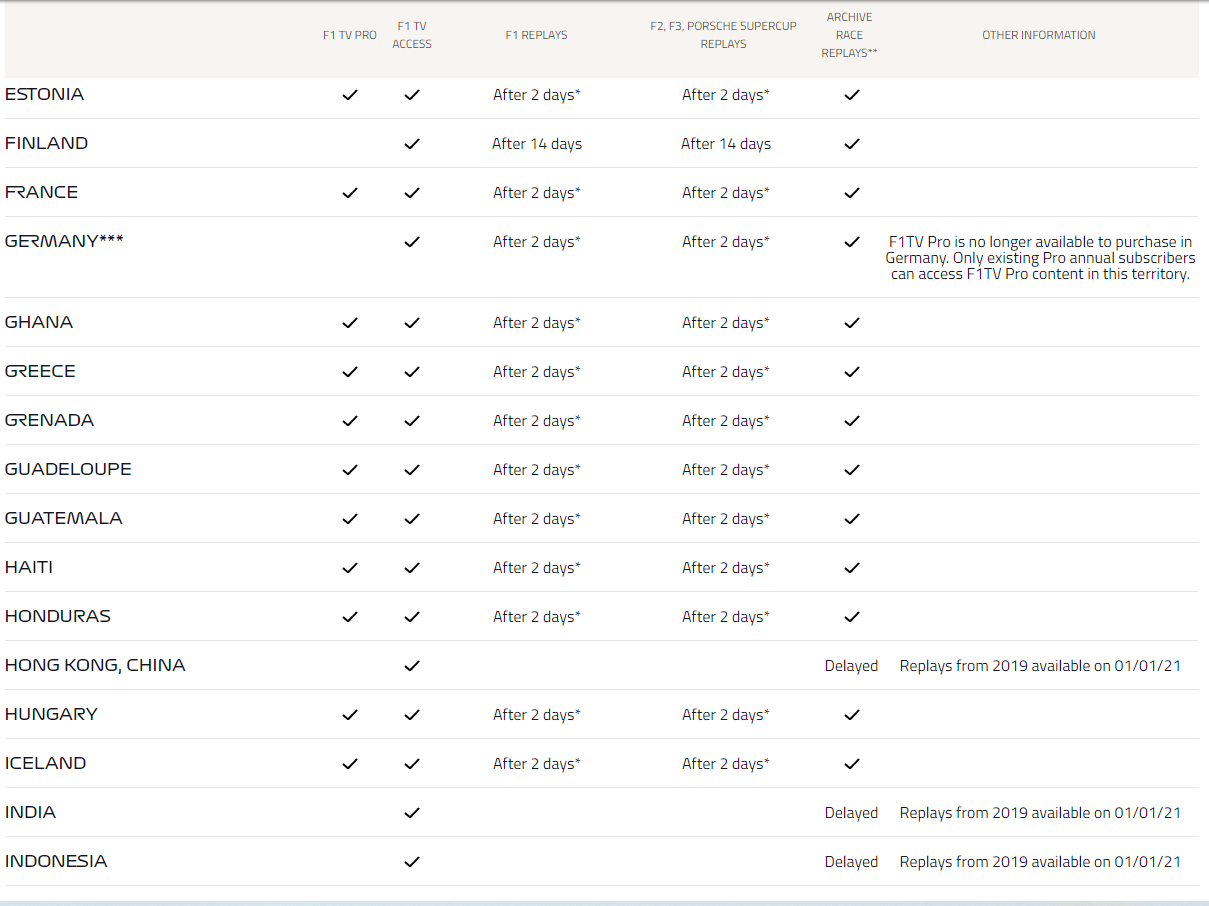
Task: Click the HONG KONG, CHINA row label
Action: point(95,665)
